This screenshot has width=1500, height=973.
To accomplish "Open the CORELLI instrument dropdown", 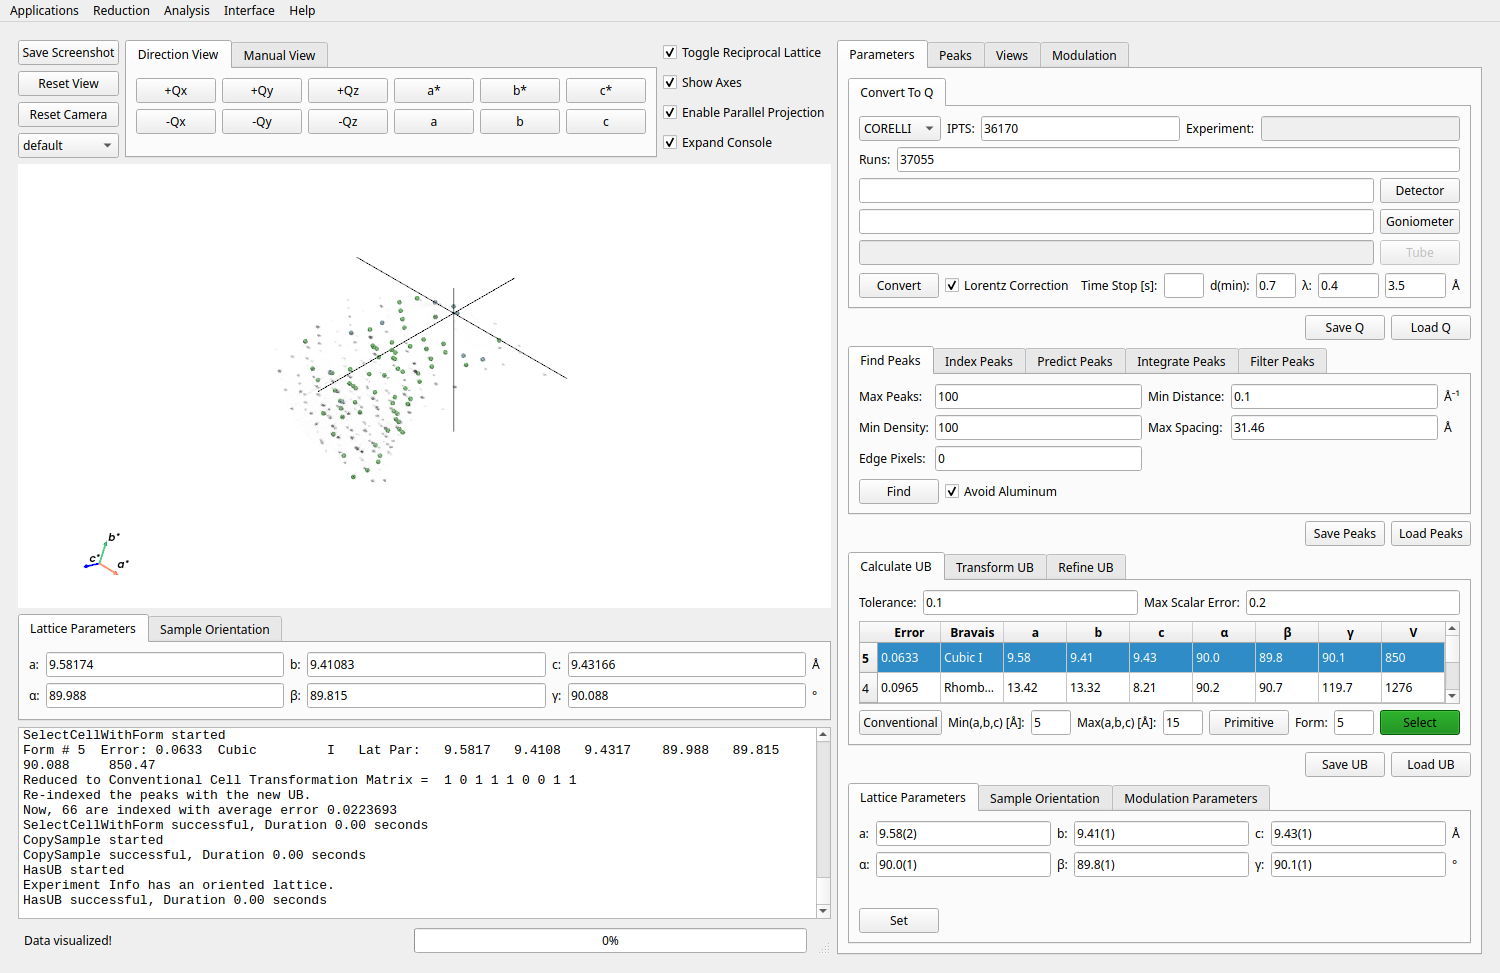I will pyautogui.click(x=900, y=128).
